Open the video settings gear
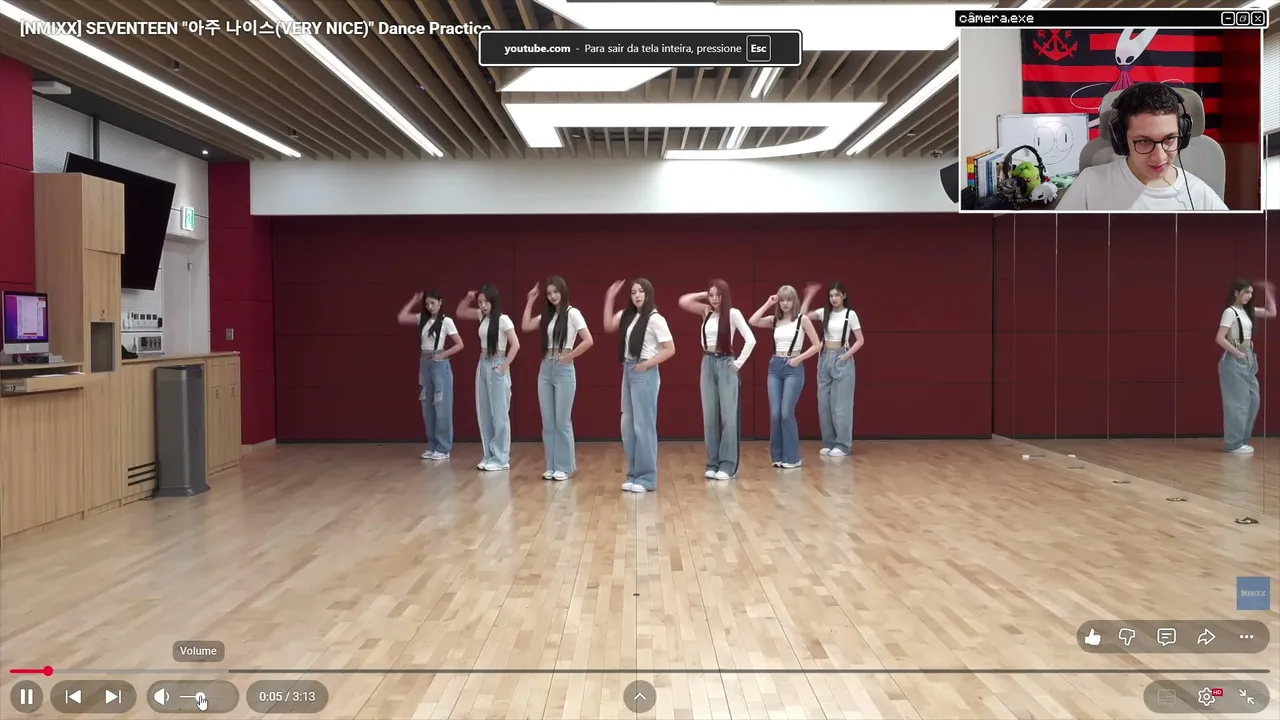 [x=1207, y=697]
